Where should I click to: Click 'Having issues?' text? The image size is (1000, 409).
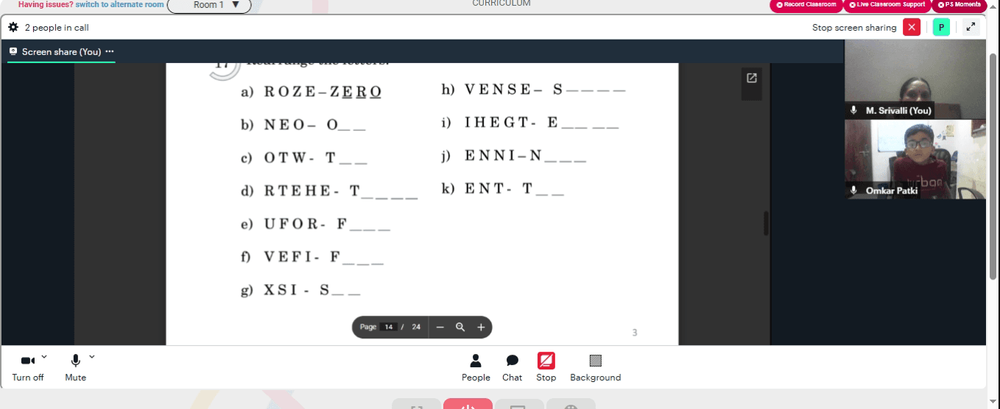(x=45, y=4)
